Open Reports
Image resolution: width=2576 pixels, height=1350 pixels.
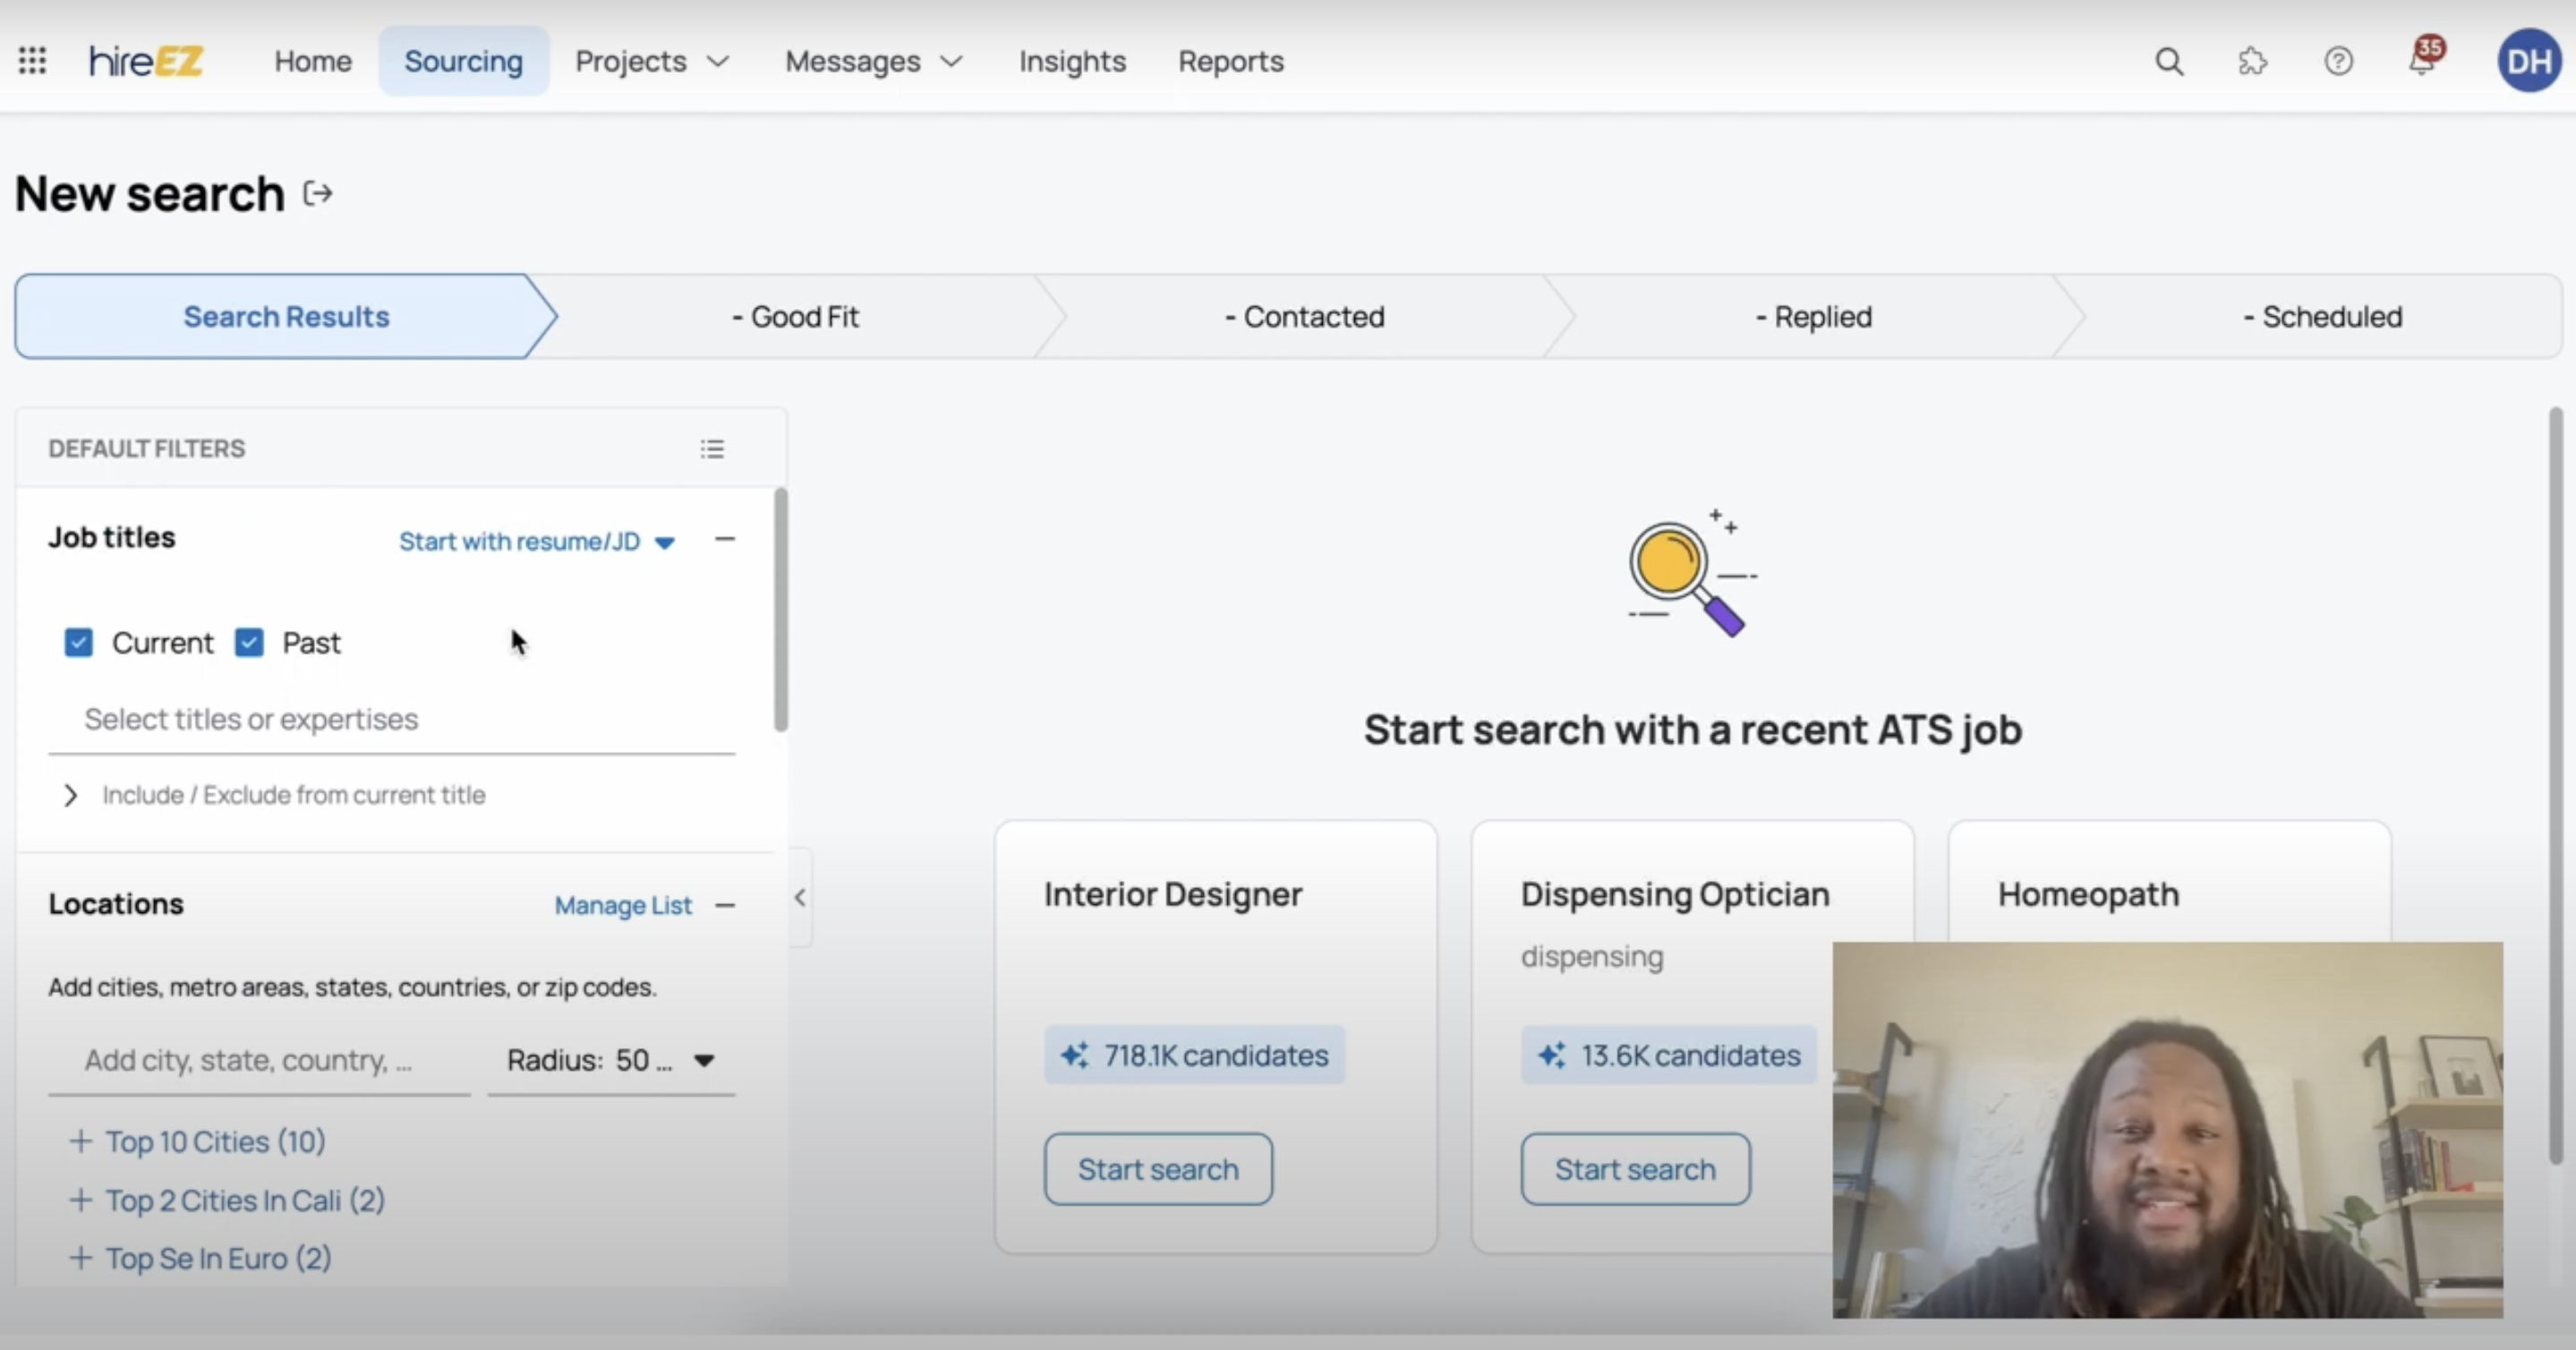(1231, 62)
